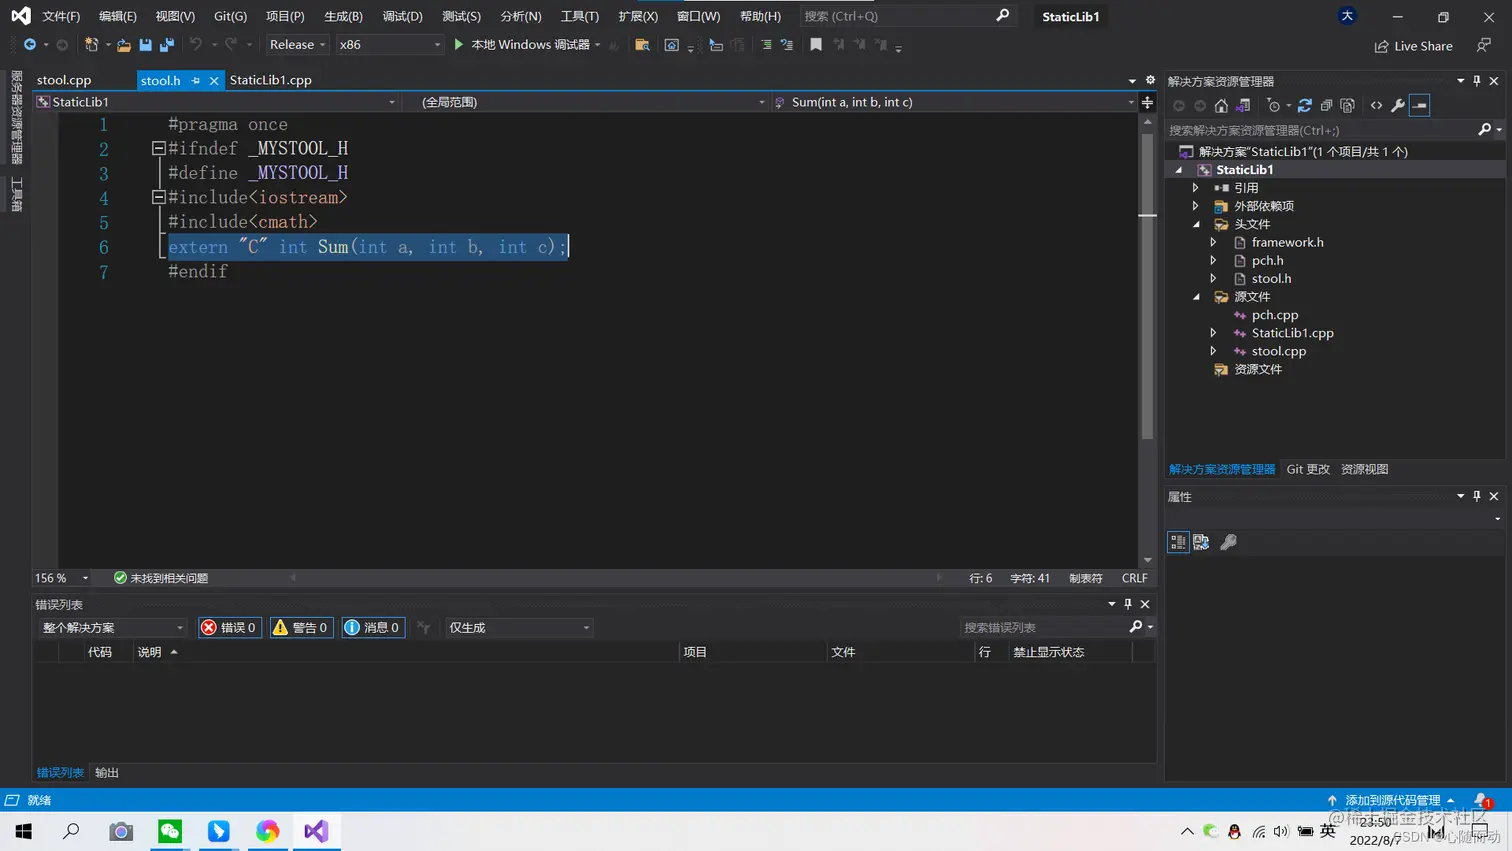
Task: Open the 调试(D) debug menu
Action: click(402, 16)
